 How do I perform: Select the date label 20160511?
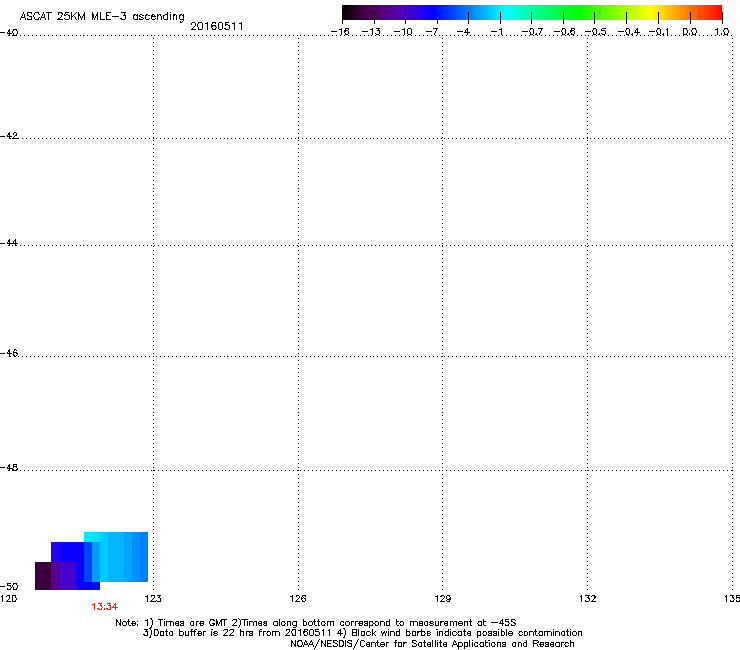pos(217,26)
